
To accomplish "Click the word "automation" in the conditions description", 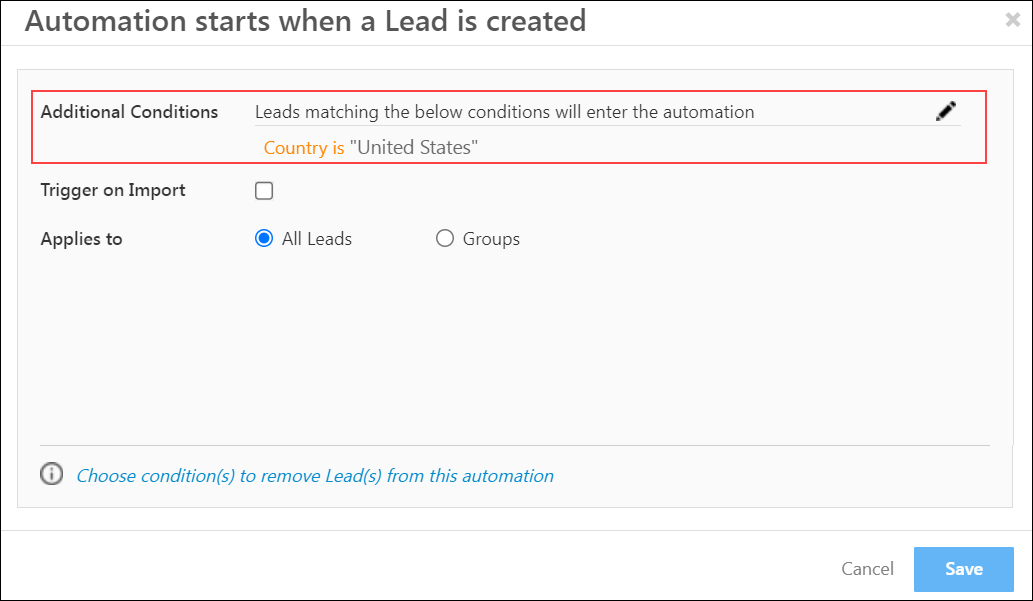I will pos(708,112).
